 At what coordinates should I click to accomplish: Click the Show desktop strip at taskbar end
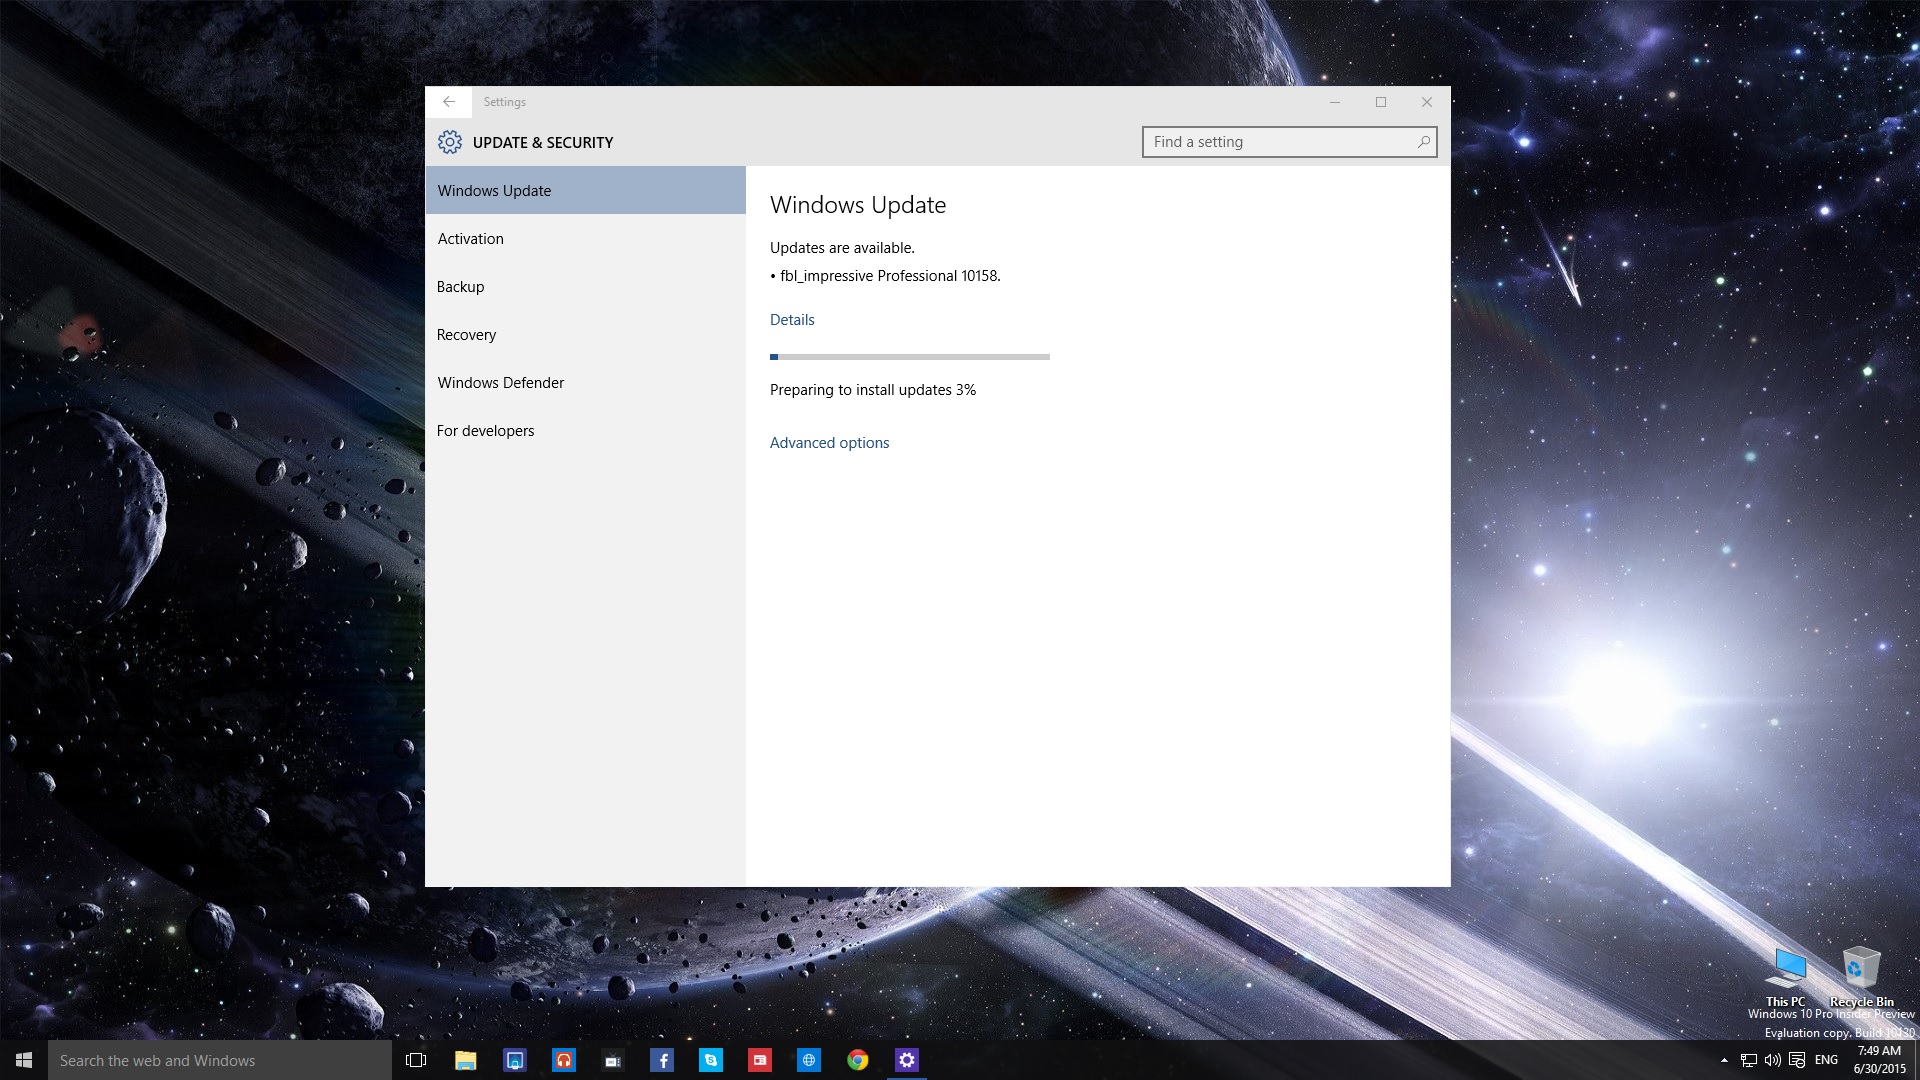click(1916, 1060)
